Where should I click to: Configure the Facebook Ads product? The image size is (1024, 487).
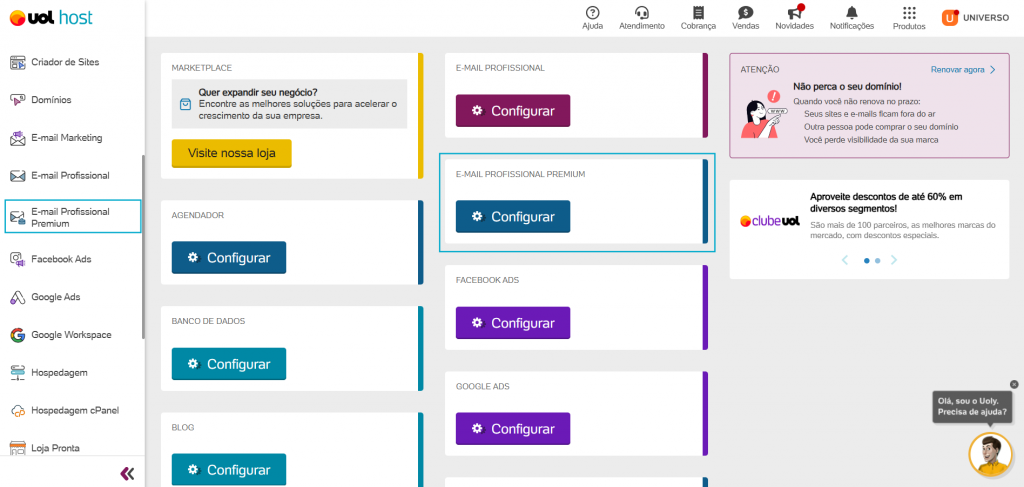(513, 323)
